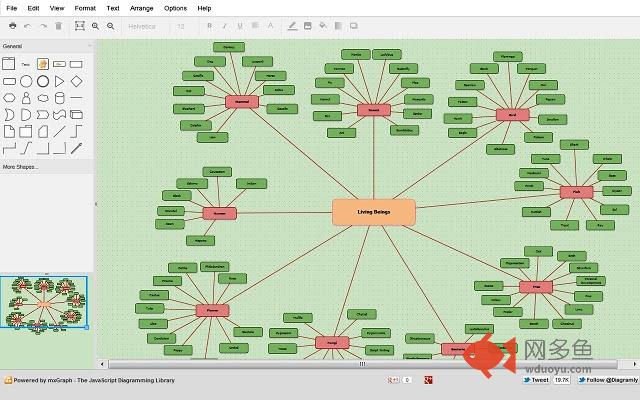Image resolution: width=640 pixels, height=400 pixels.
Task: Click the red Google+ share icon
Action: tap(428, 380)
